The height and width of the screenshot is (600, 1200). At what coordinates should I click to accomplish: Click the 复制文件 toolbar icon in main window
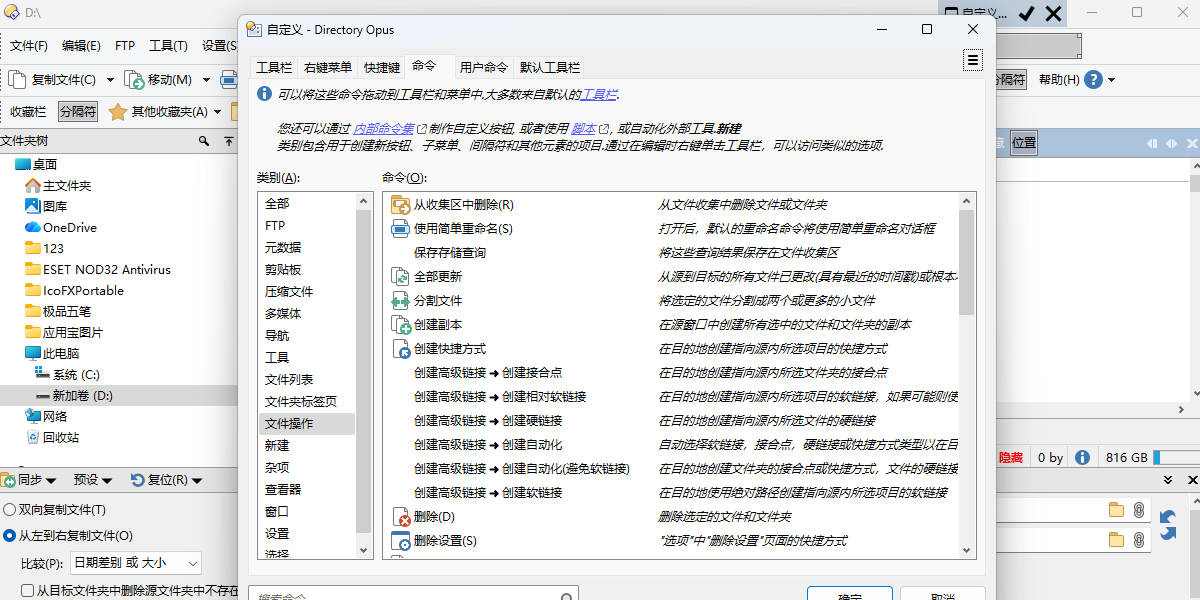(17, 80)
